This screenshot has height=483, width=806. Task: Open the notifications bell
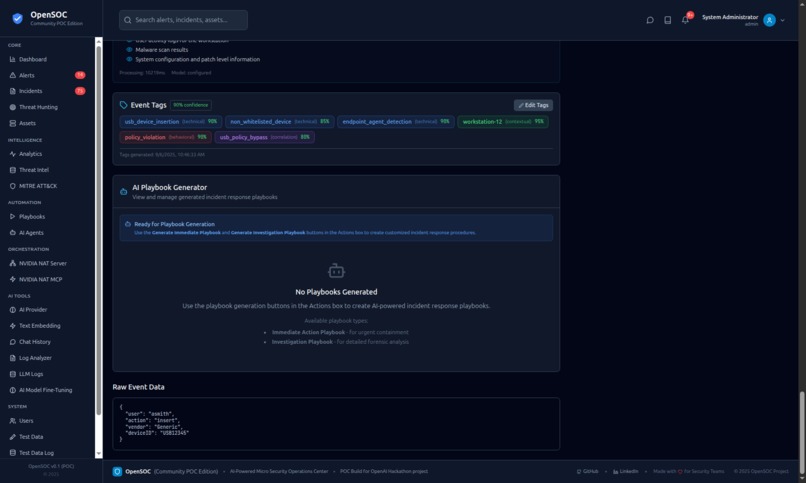685,20
